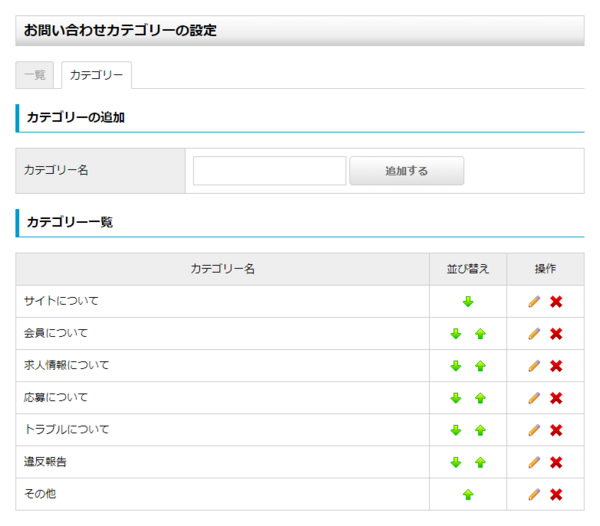Click the カテゴリー一覧 section heading
This screenshot has height=526, width=600.
(70, 222)
